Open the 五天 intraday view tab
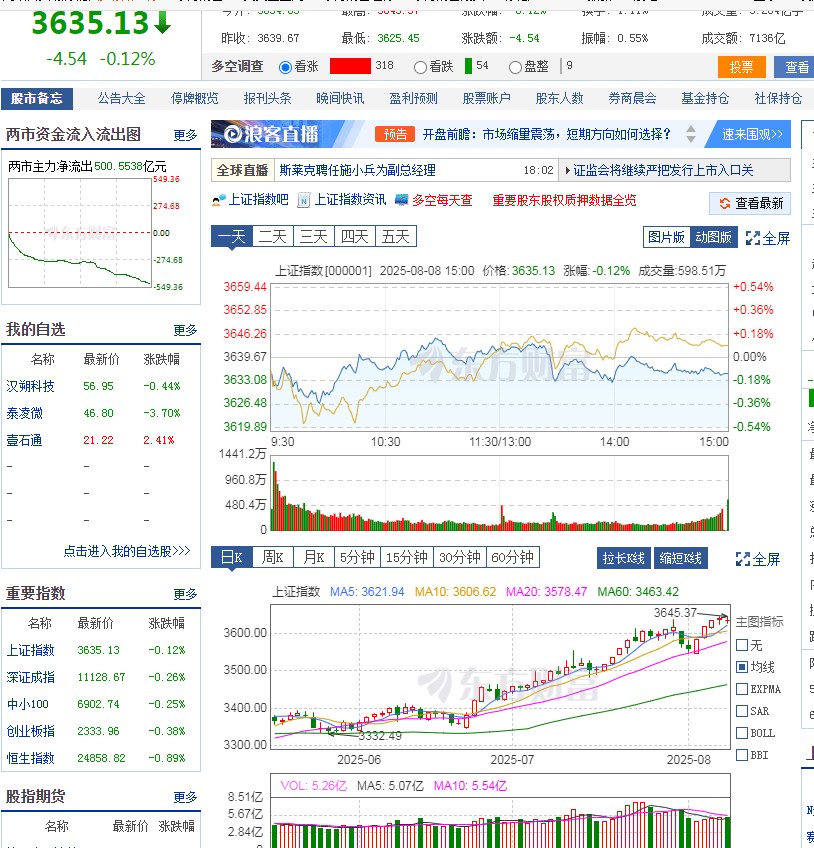814x848 pixels. (x=394, y=235)
